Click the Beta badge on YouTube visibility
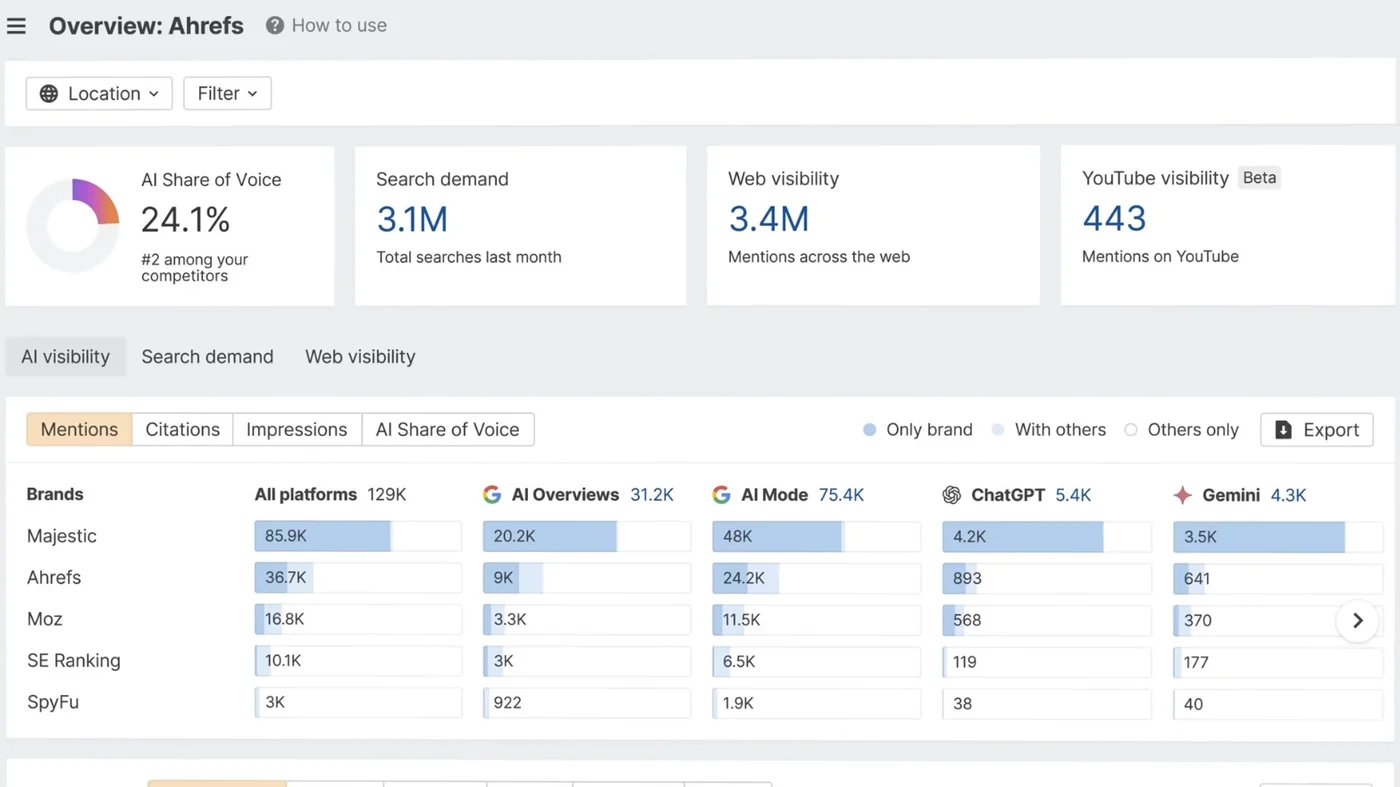The width and height of the screenshot is (1400, 787). [1259, 178]
